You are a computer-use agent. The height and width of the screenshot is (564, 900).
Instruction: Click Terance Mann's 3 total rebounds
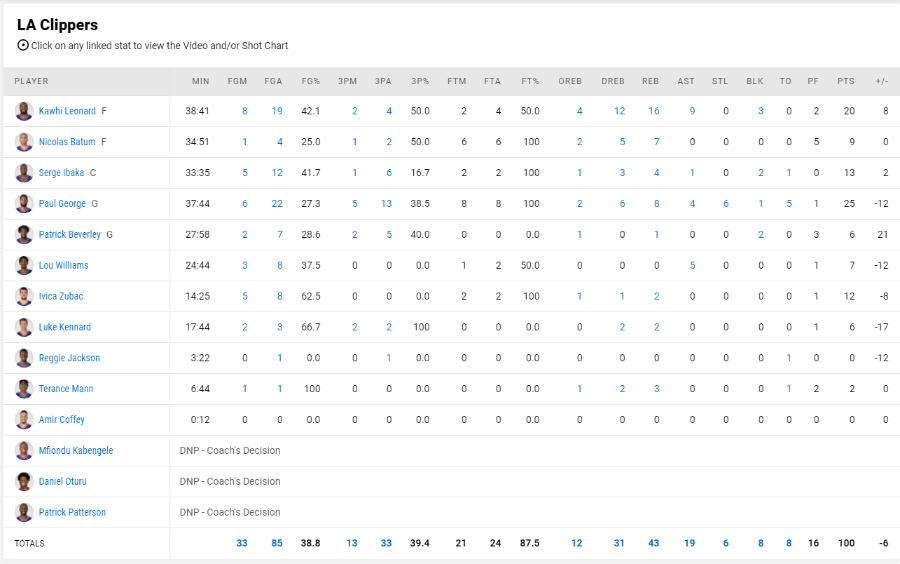coord(657,388)
